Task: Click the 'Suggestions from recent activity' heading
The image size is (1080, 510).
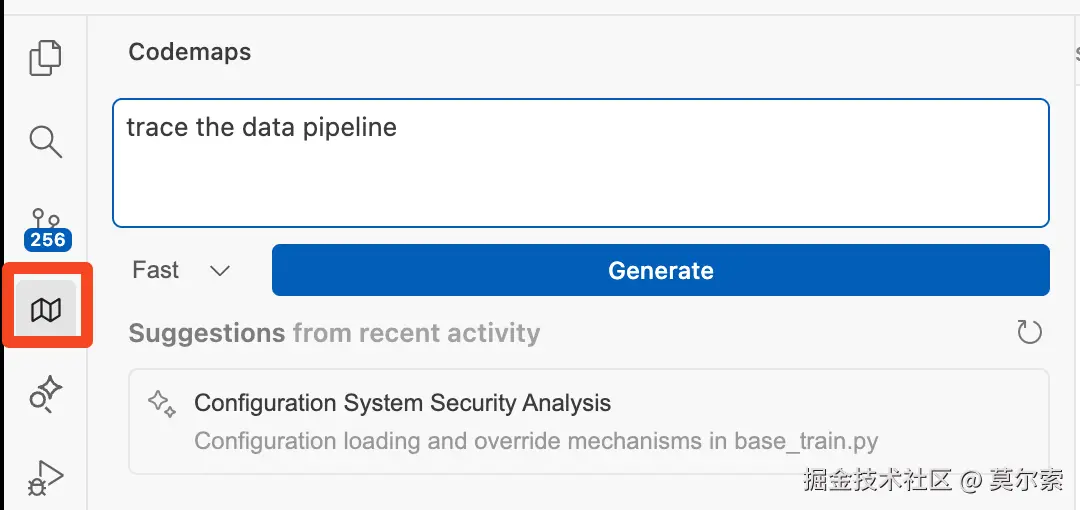Action: click(x=334, y=333)
